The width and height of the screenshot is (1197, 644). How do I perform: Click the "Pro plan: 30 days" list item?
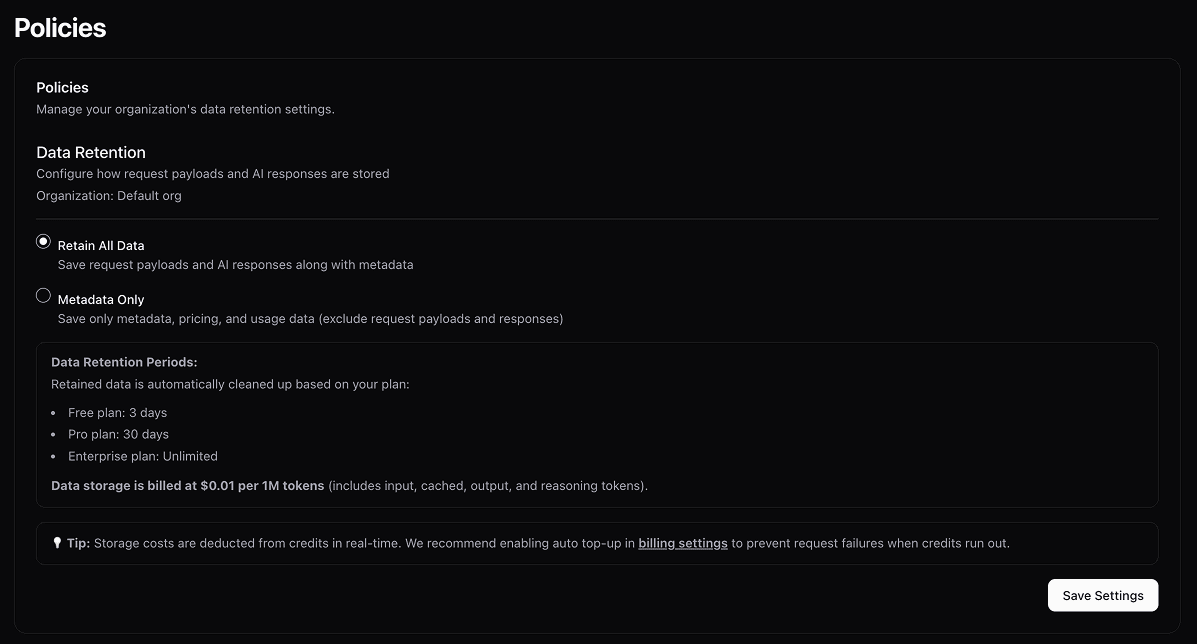118,434
